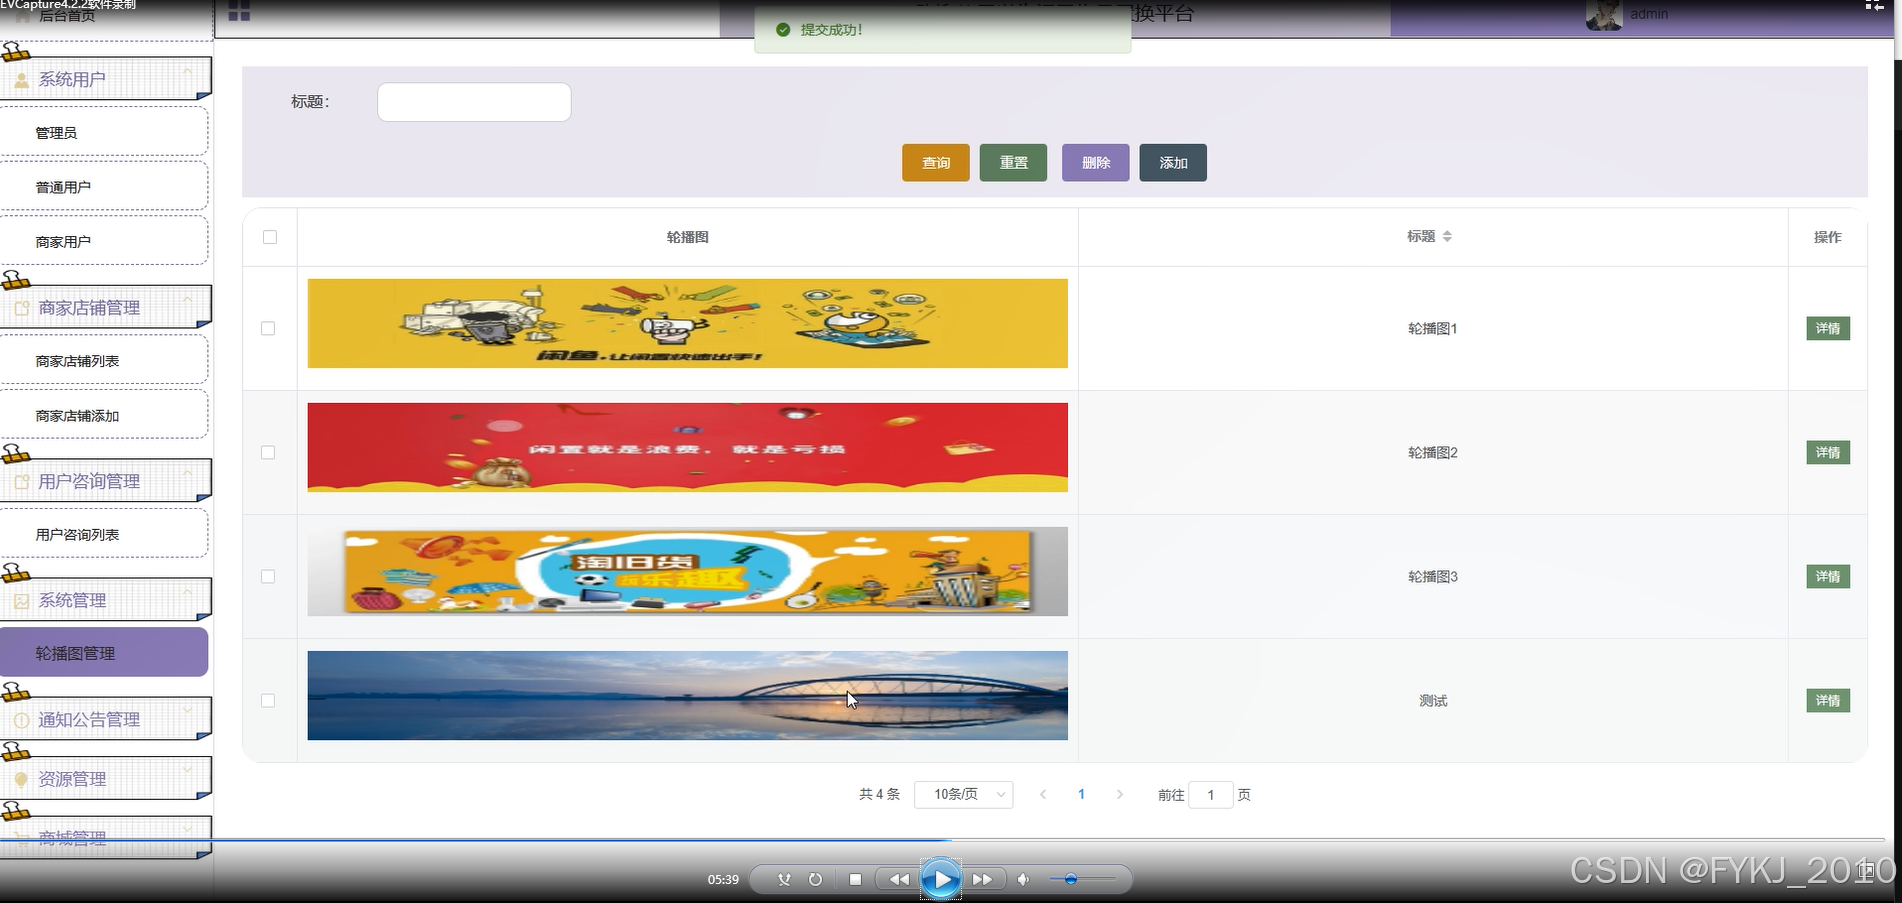Image resolution: width=1902 pixels, height=903 pixels.
Task: Mute the player speaker icon
Action: [x=1023, y=879]
